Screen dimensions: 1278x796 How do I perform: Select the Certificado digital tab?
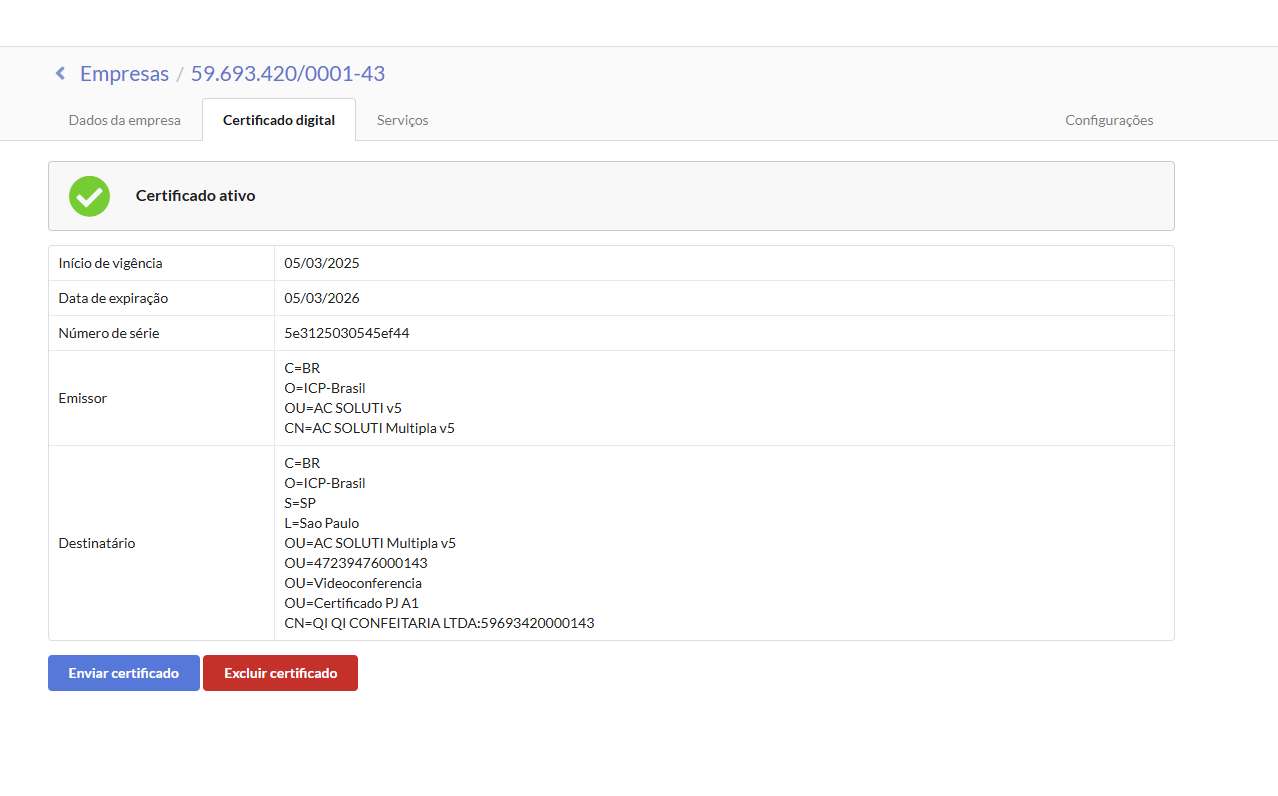coord(279,120)
